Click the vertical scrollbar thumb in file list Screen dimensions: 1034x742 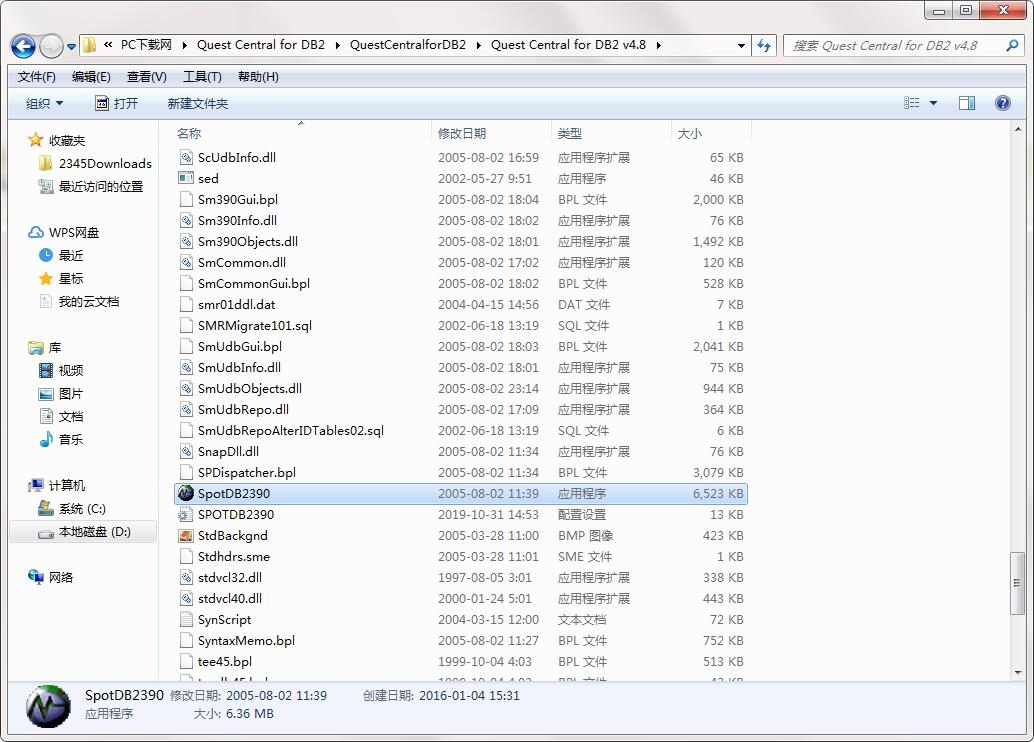tap(1017, 583)
